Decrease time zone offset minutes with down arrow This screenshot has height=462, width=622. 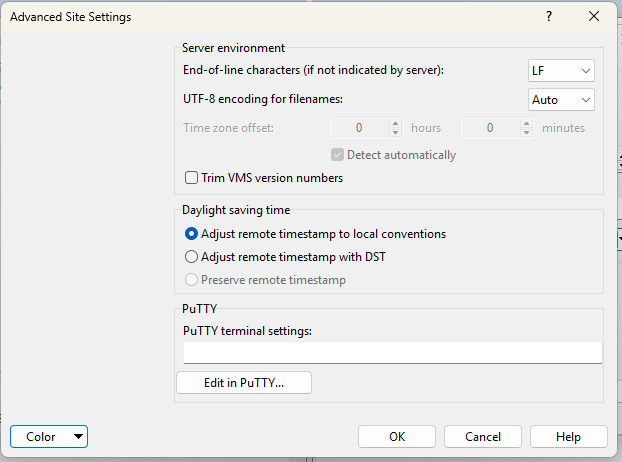526,133
